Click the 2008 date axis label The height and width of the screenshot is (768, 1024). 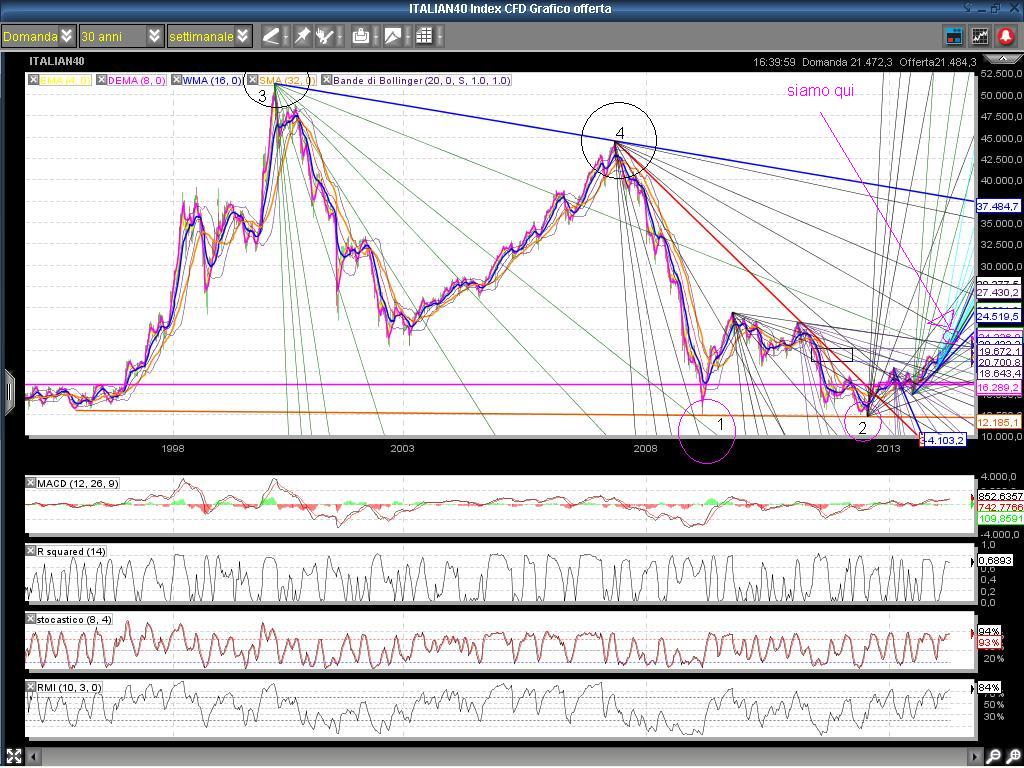click(645, 448)
